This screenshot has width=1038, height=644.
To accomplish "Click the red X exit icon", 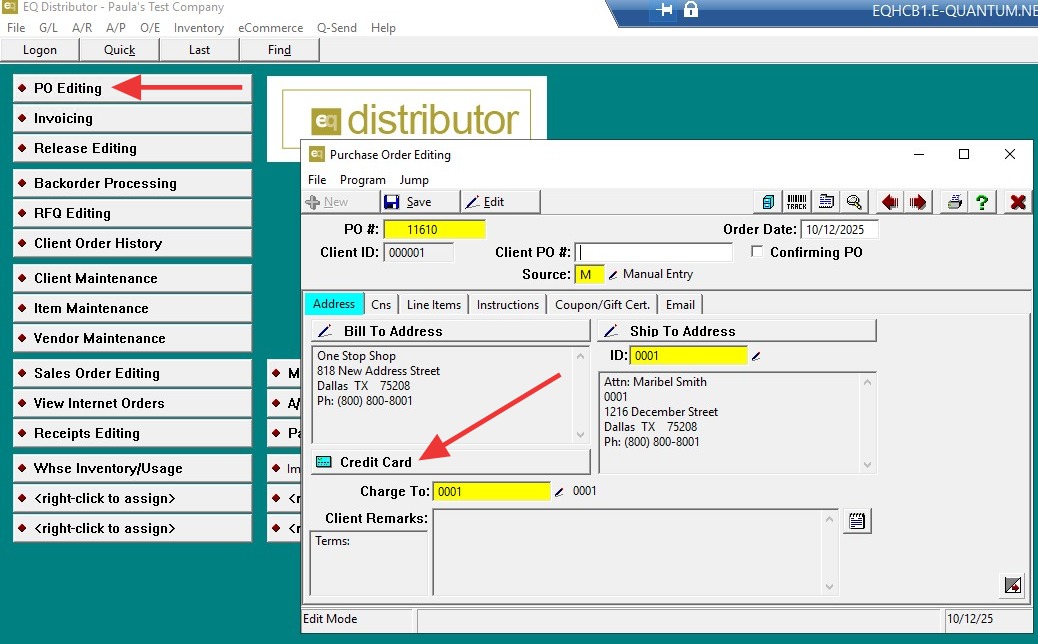I will tap(1018, 202).
